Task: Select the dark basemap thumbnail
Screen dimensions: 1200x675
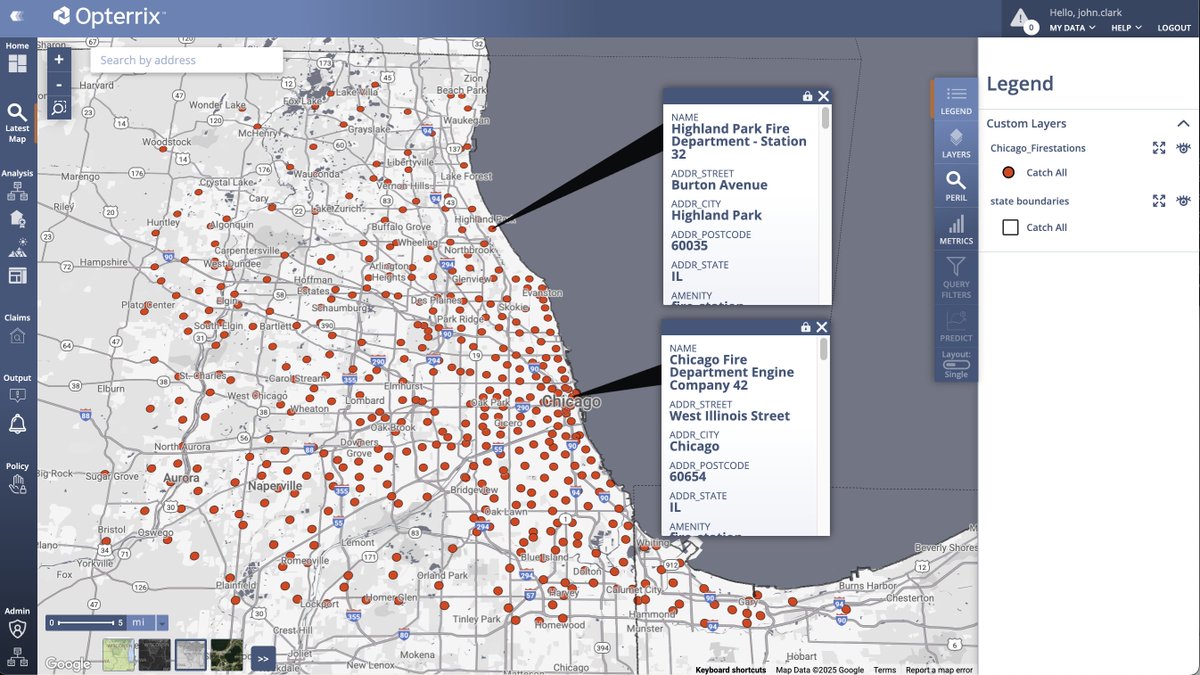Action: [x=154, y=654]
